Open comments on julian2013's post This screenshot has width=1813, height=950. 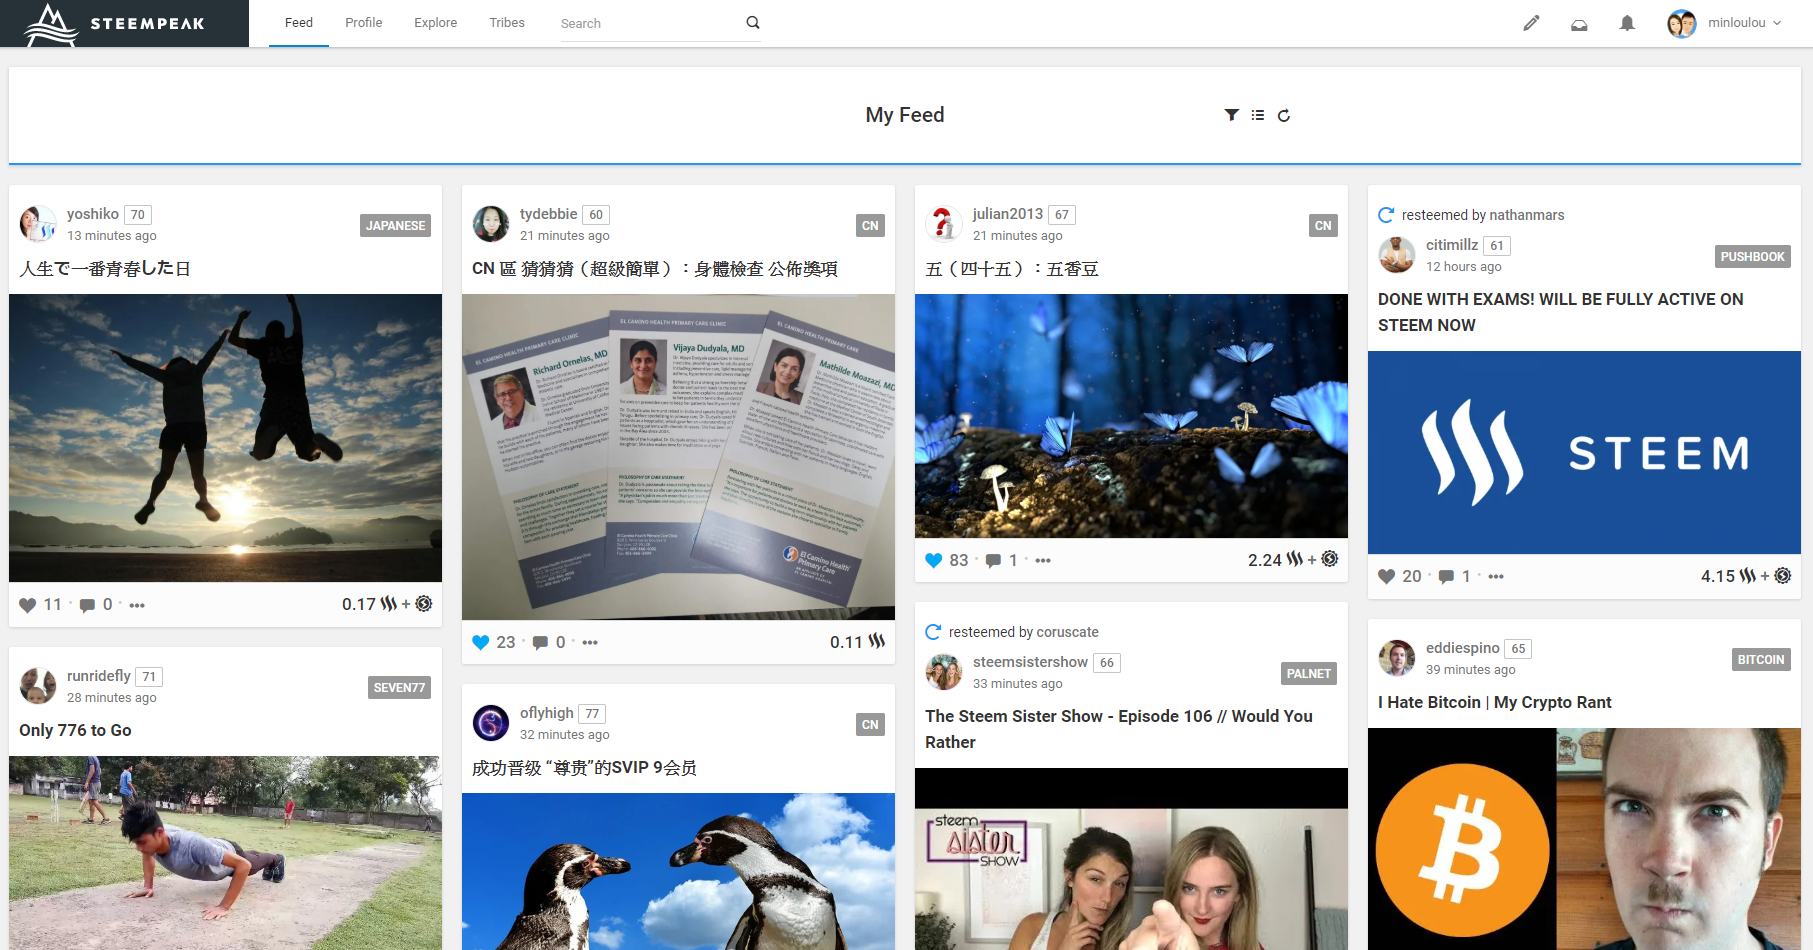tap(993, 560)
